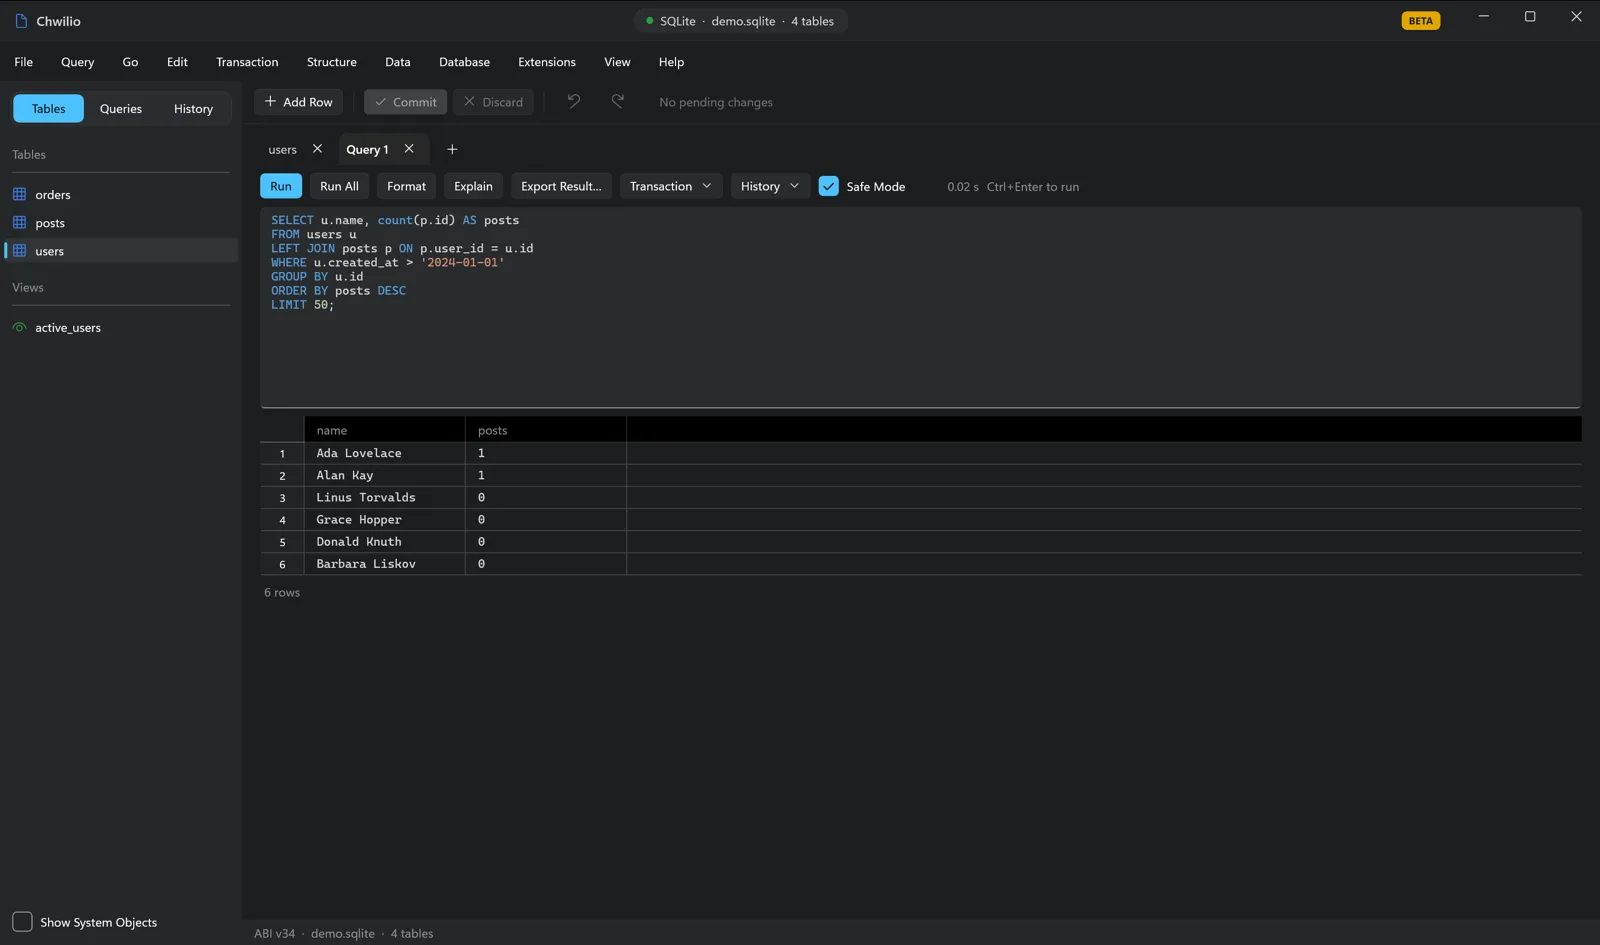Click the Commit button
The width and height of the screenshot is (1600, 945).
tap(405, 102)
